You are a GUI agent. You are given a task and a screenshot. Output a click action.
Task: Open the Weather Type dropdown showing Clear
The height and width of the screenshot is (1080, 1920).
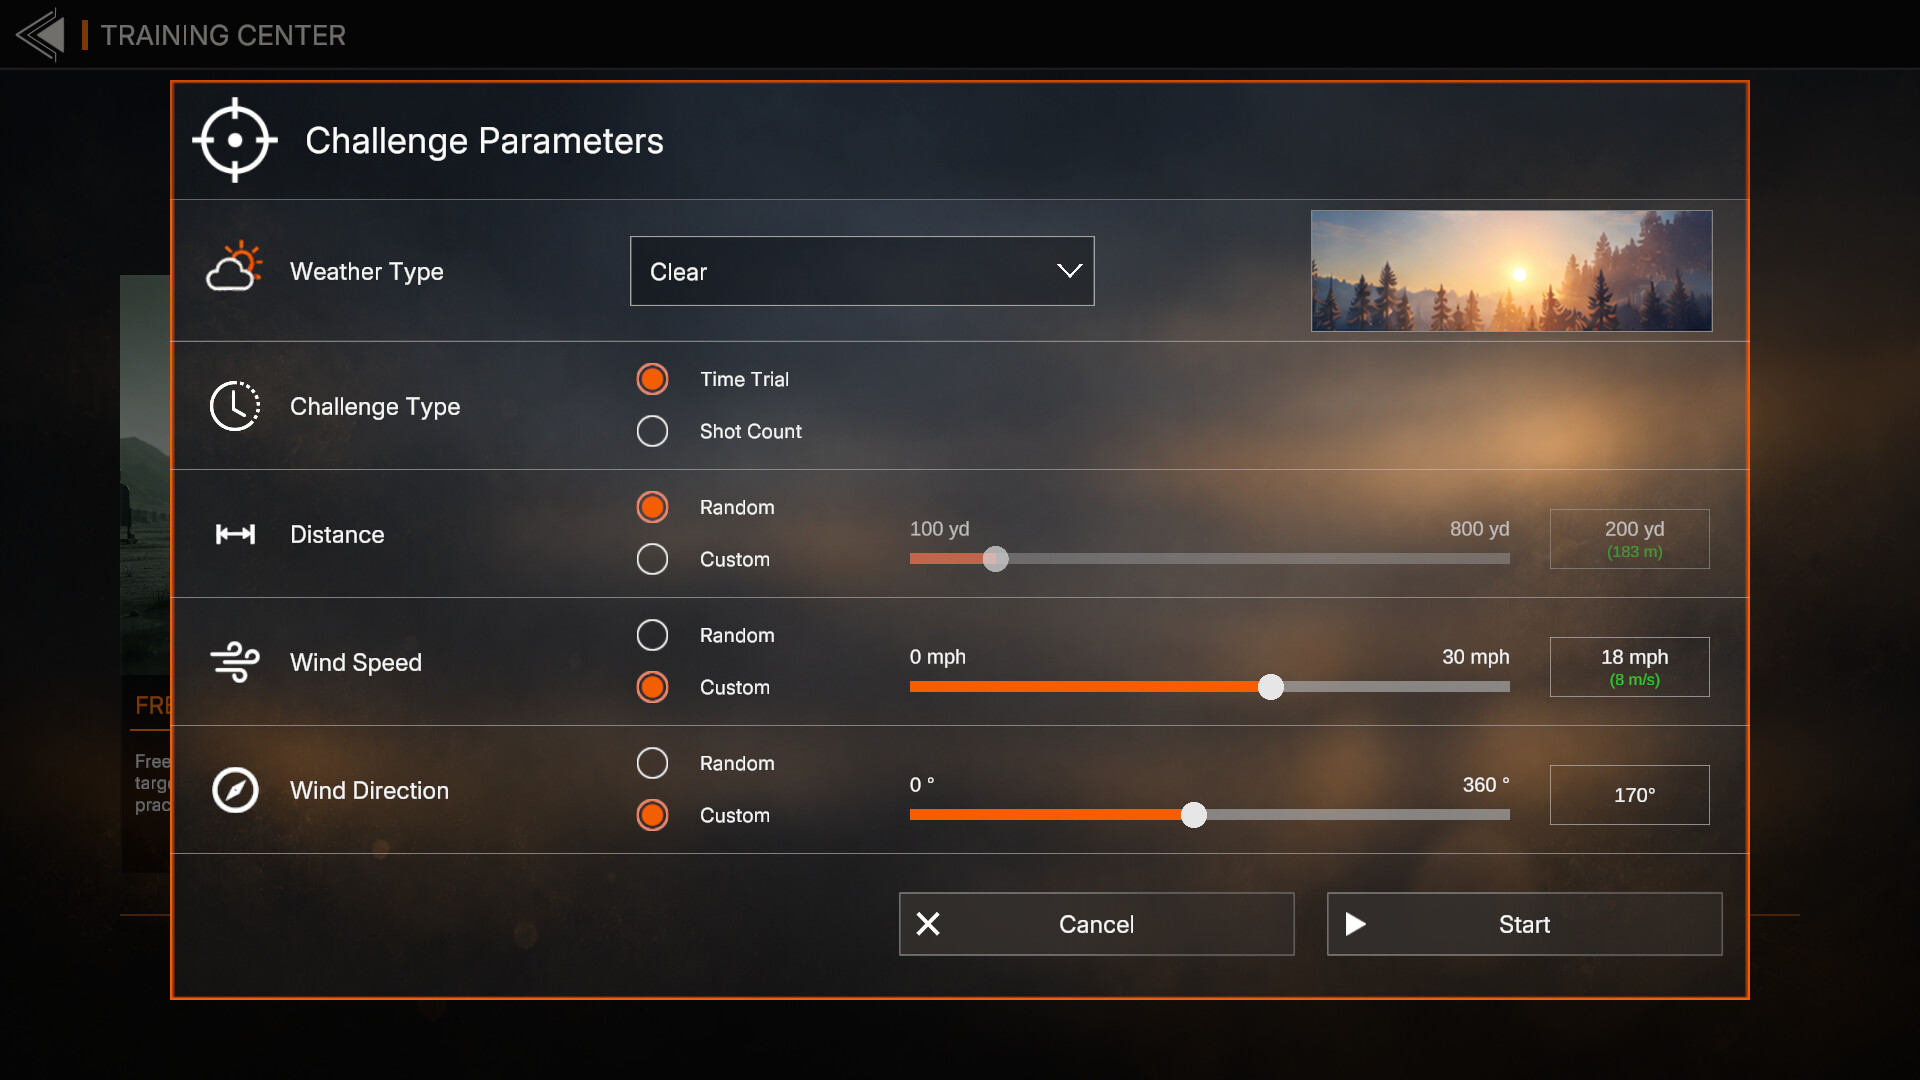(x=862, y=271)
